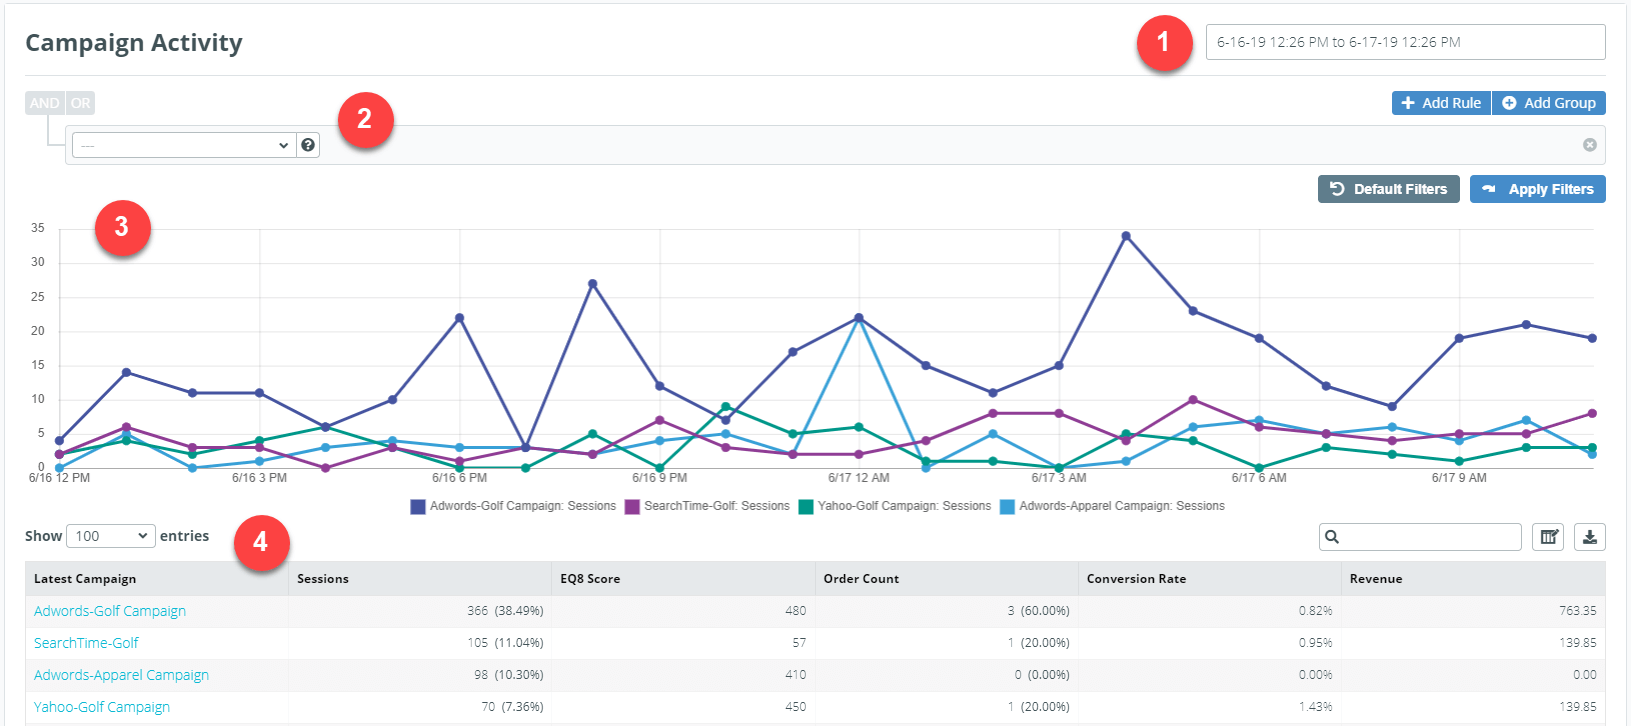Open the column chooser icon next to search
This screenshot has width=1631, height=726.
click(1548, 537)
